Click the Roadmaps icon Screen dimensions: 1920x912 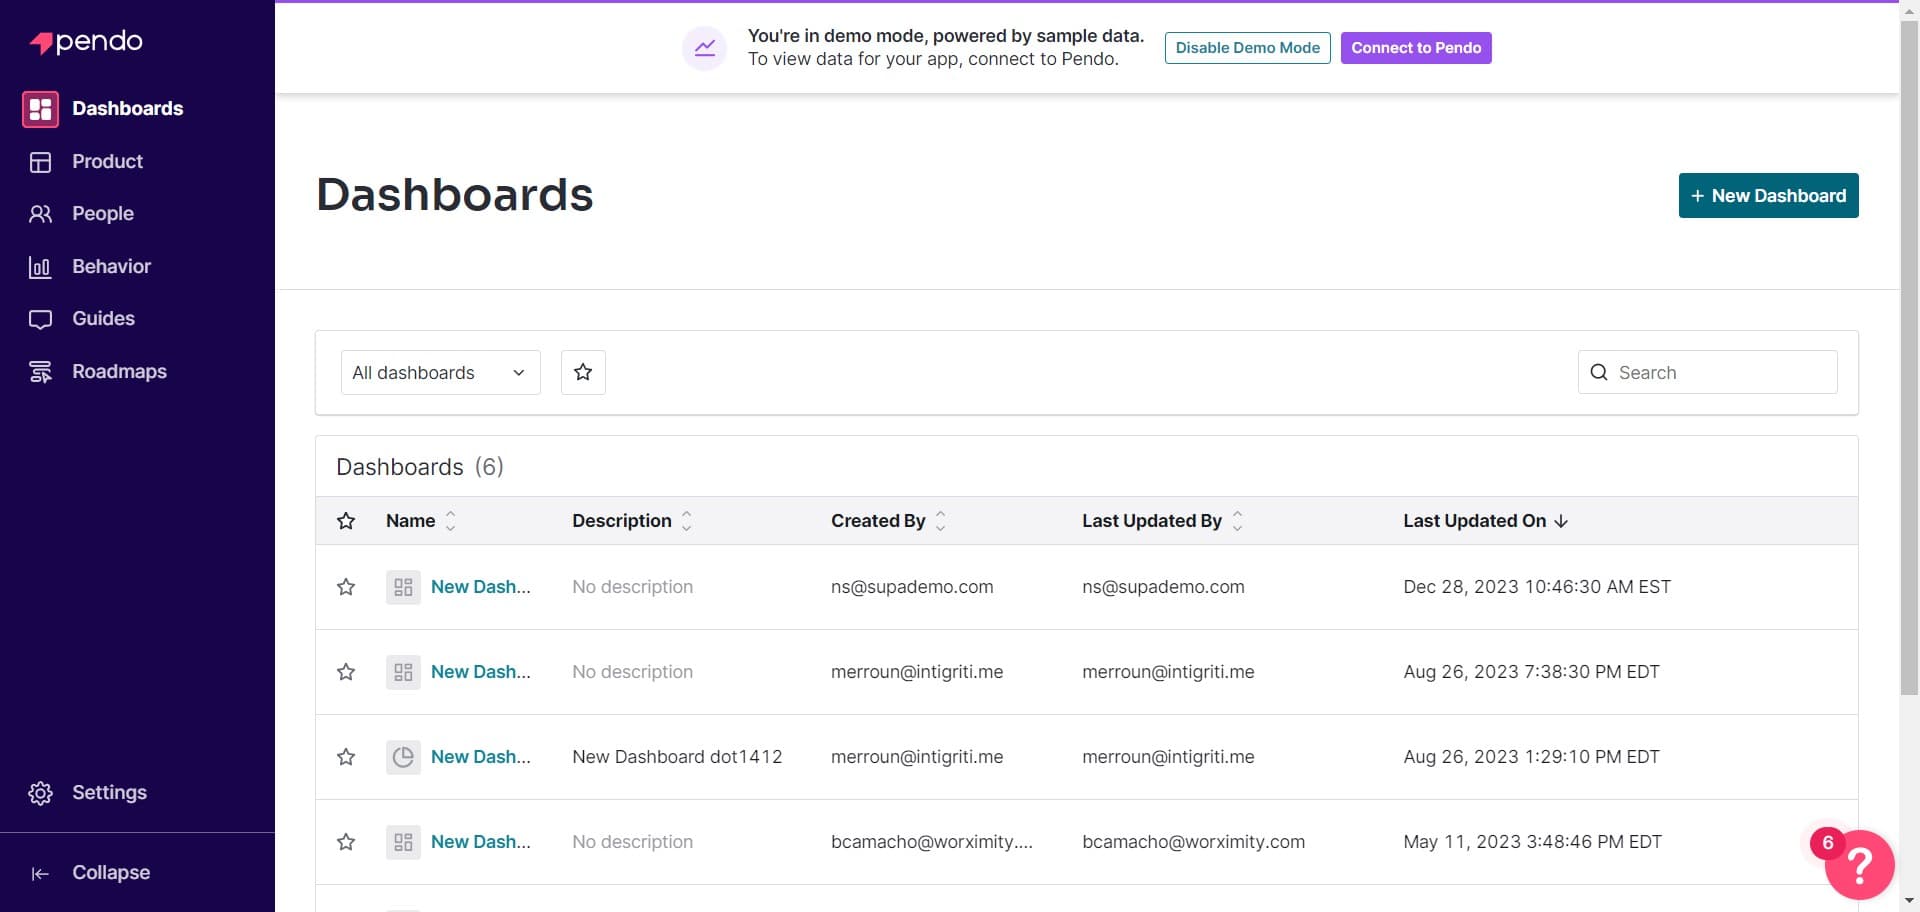click(40, 371)
